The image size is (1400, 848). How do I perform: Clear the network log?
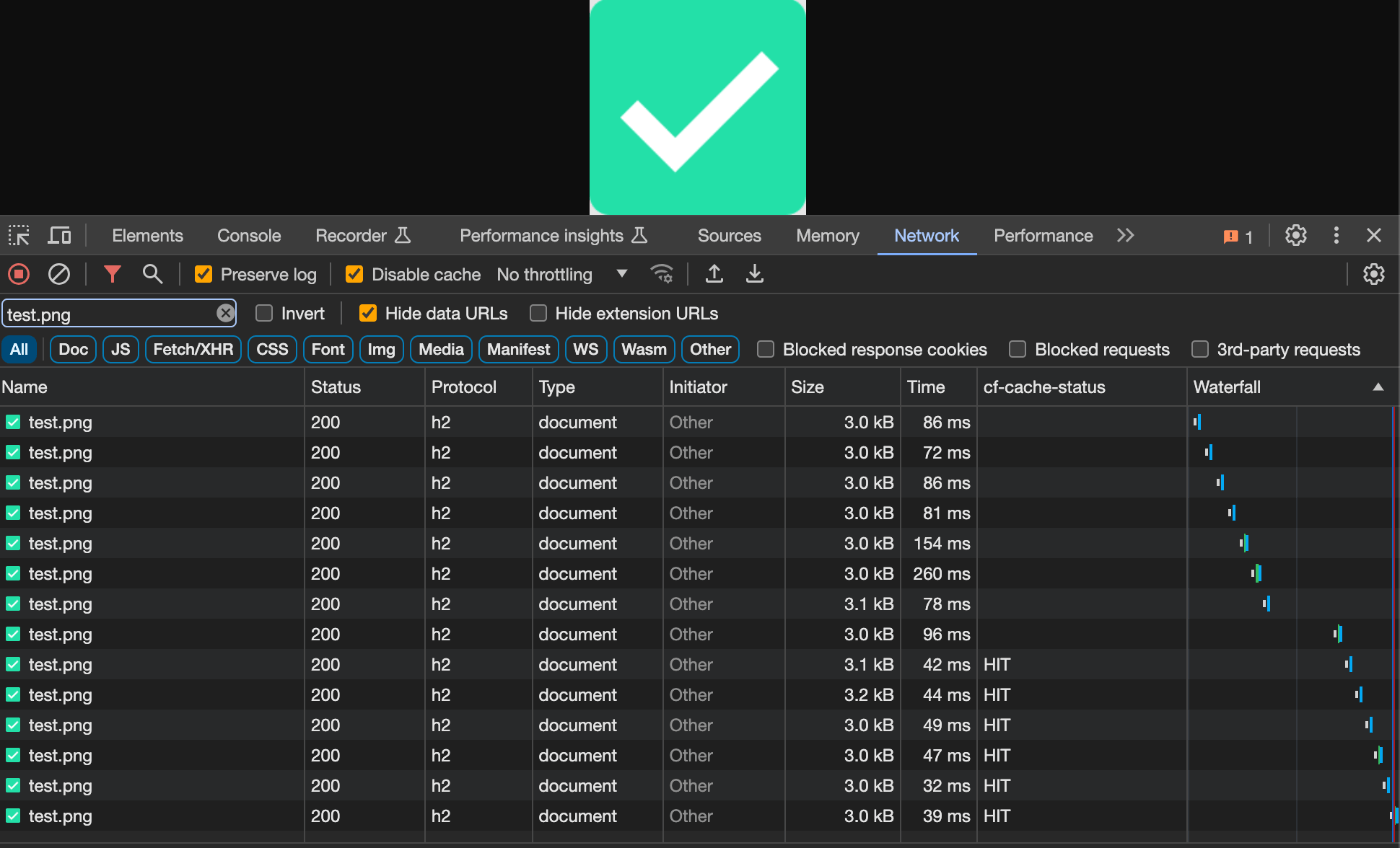point(58,273)
